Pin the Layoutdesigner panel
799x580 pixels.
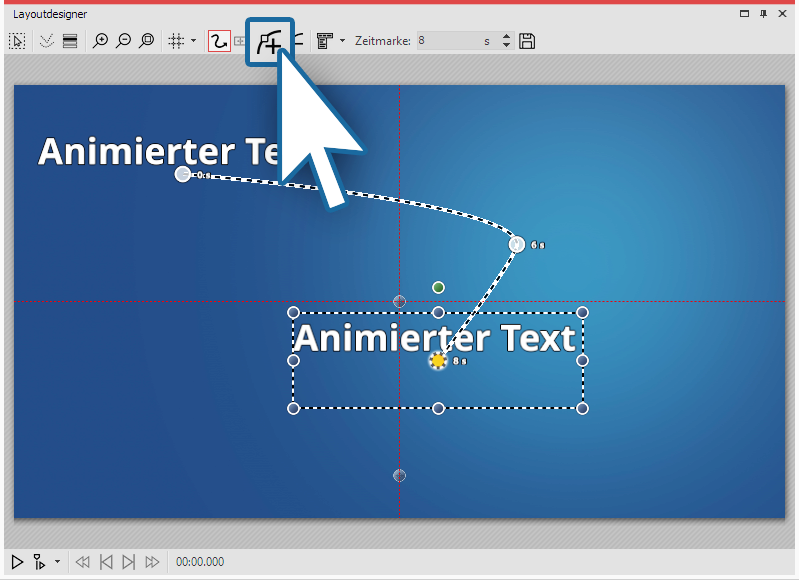click(x=762, y=14)
